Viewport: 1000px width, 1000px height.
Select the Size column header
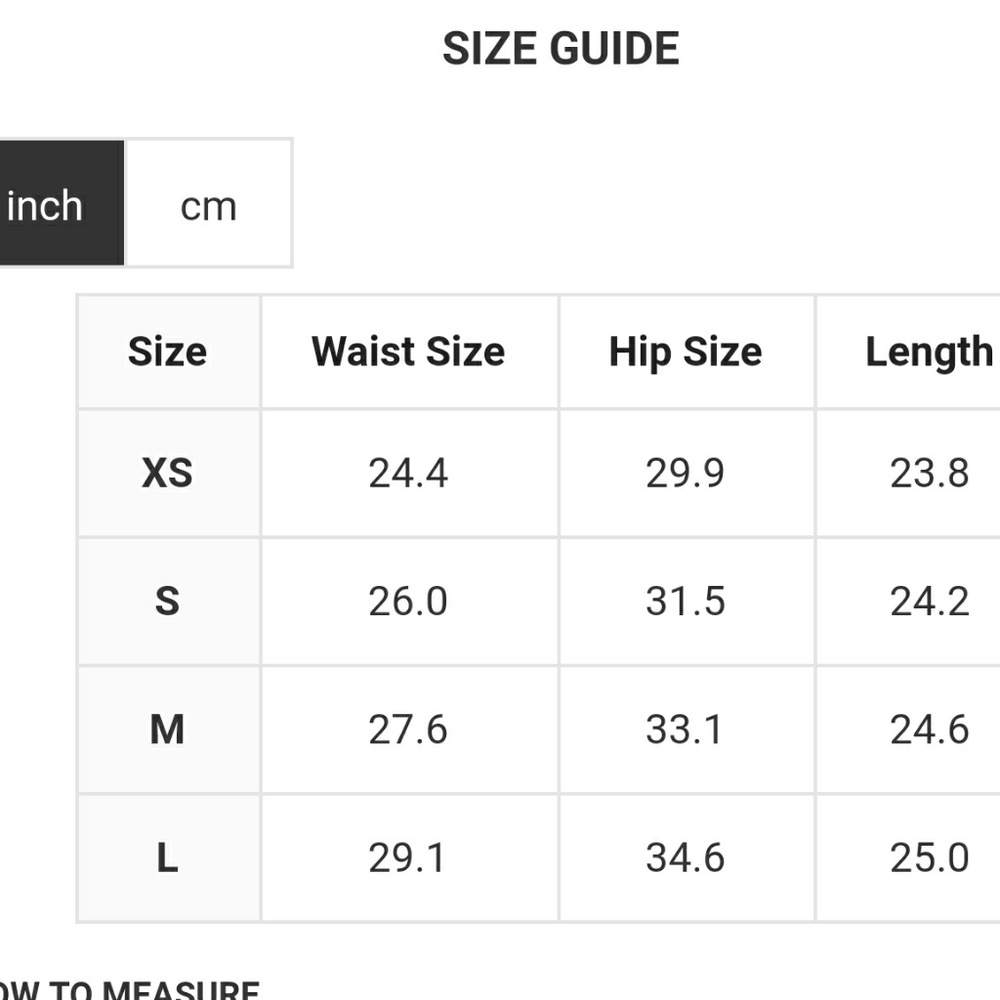[168, 352]
